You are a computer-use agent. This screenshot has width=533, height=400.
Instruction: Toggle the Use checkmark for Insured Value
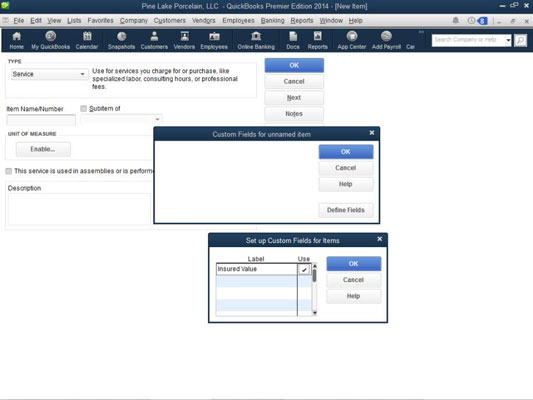click(304, 269)
